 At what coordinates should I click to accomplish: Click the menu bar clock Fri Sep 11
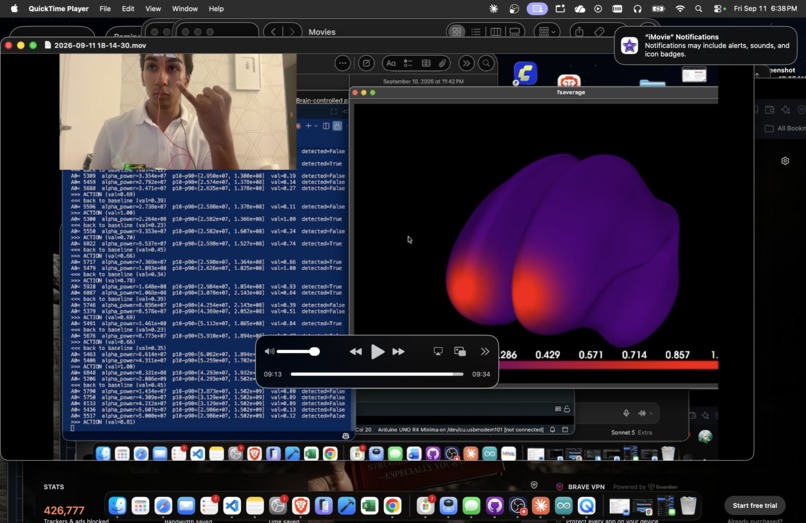click(x=765, y=9)
